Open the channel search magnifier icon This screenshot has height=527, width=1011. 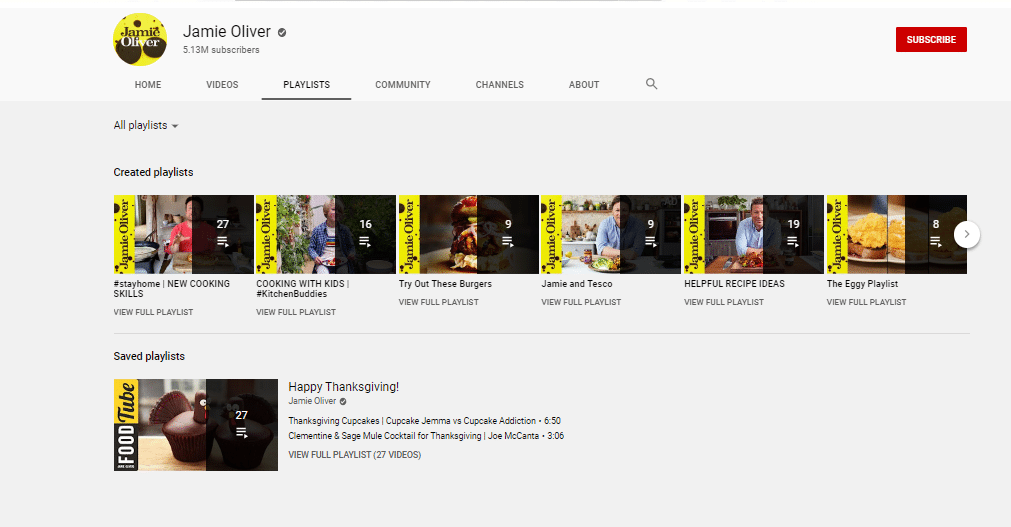(x=651, y=84)
